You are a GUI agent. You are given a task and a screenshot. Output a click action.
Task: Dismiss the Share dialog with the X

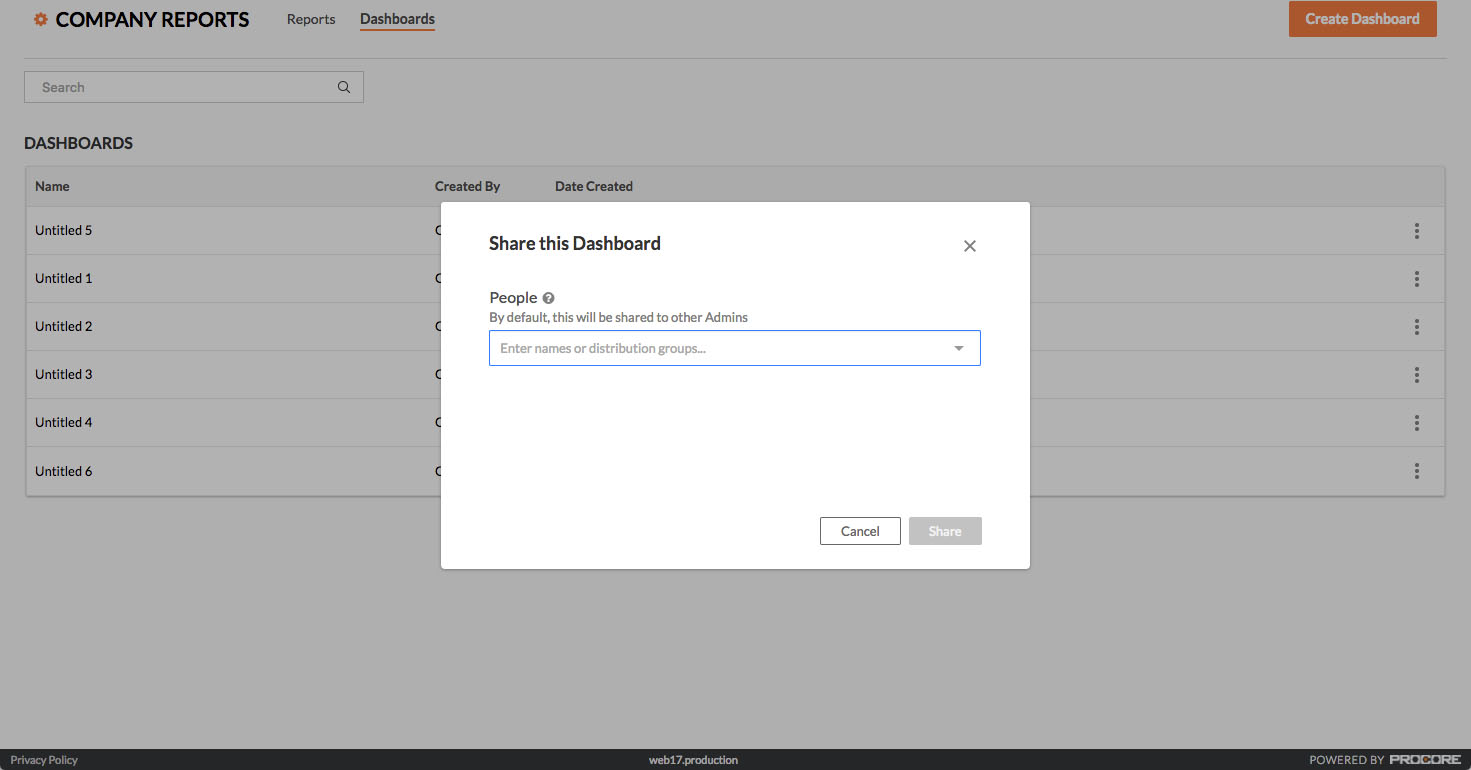pos(969,245)
